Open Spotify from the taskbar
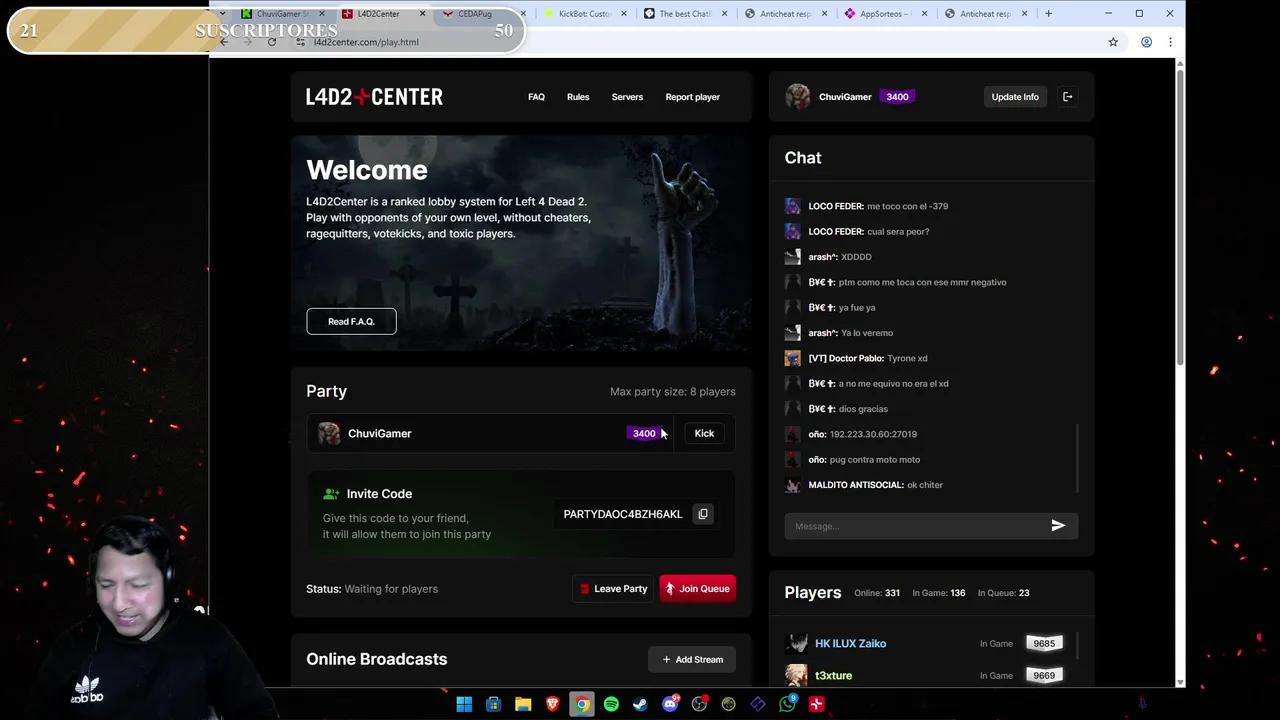 (x=611, y=704)
